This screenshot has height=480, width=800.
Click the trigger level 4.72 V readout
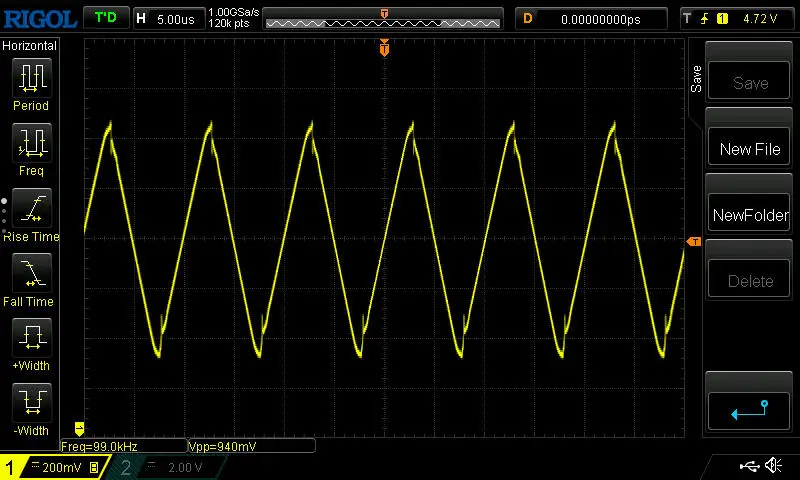pos(760,19)
